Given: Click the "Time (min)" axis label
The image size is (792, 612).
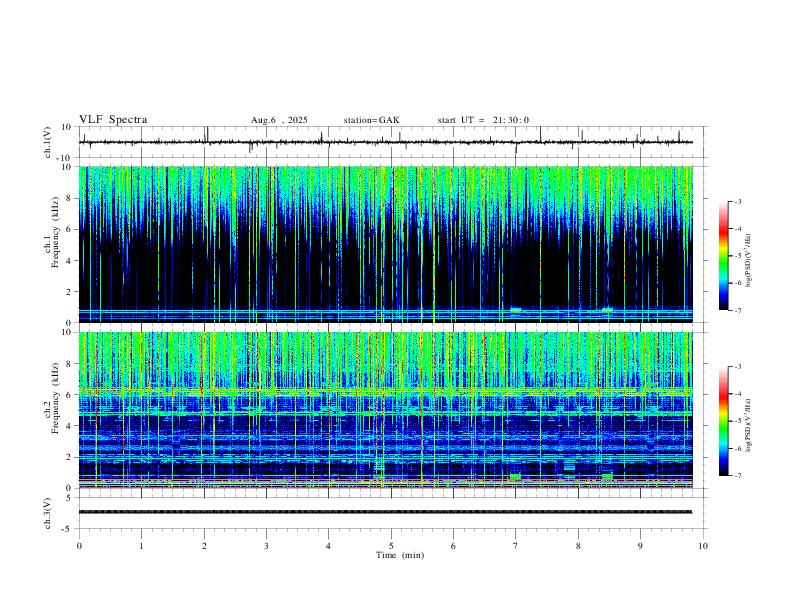Looking at the screenshot, I should click(x=400, y=555).
